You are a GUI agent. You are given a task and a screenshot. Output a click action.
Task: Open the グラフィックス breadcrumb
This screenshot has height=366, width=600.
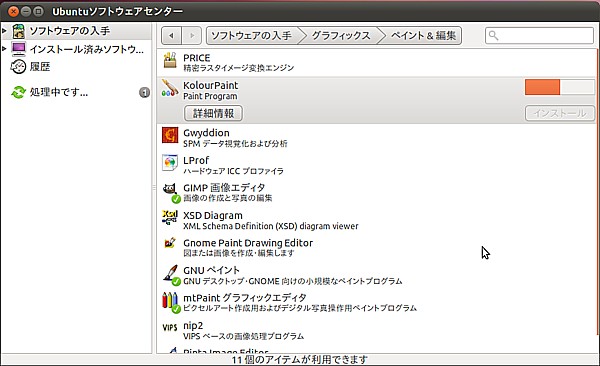point(341,36)
